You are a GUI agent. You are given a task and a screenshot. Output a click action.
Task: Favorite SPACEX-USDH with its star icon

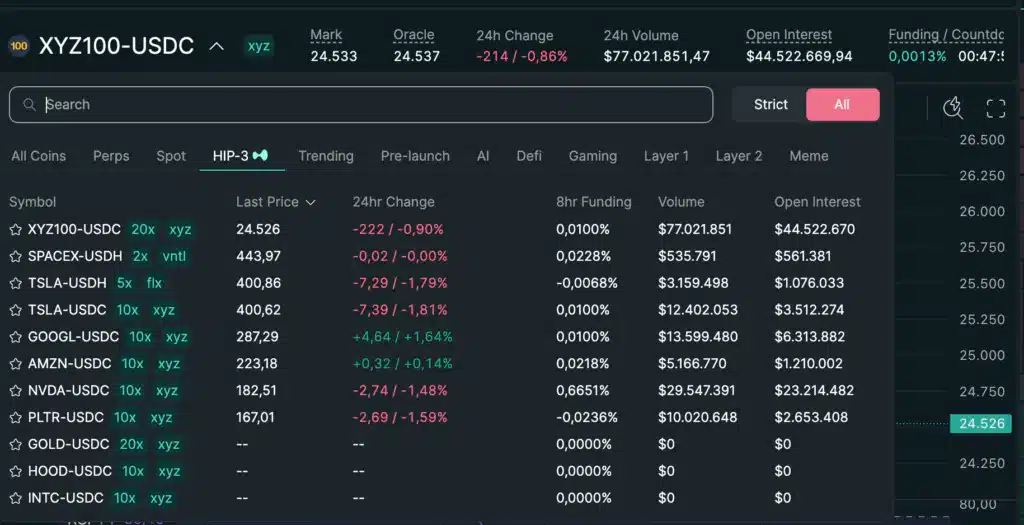click(15, 257)
